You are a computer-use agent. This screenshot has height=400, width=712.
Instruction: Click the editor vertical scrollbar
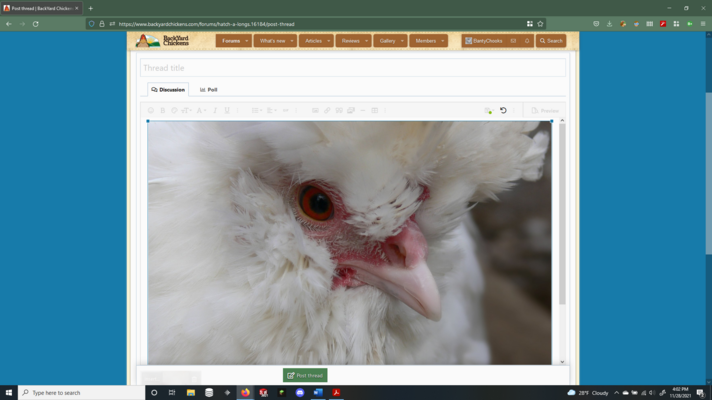point(562,213)
